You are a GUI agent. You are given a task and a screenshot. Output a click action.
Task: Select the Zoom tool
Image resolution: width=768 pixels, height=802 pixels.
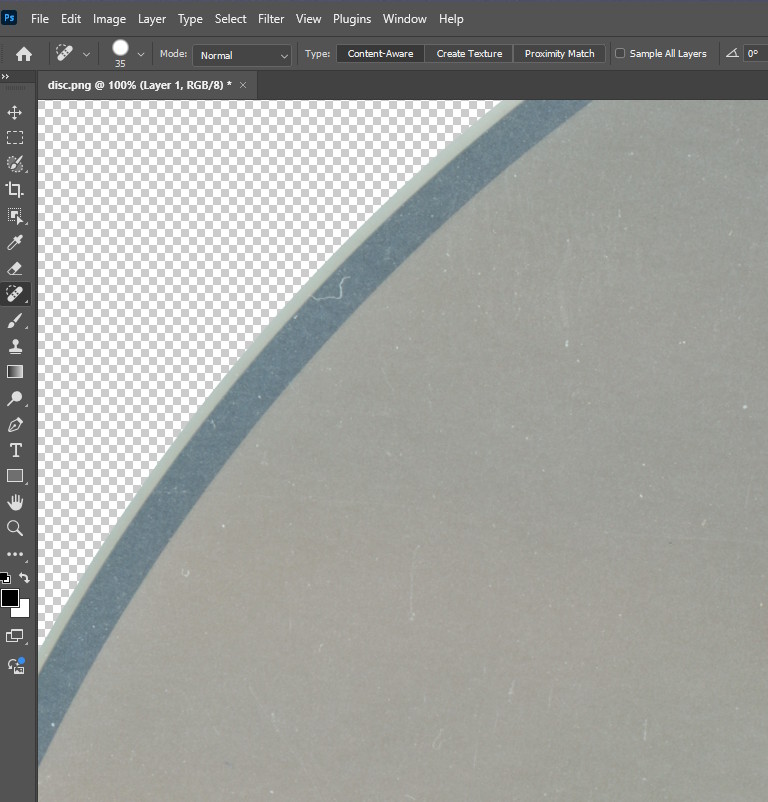(15, 528)
